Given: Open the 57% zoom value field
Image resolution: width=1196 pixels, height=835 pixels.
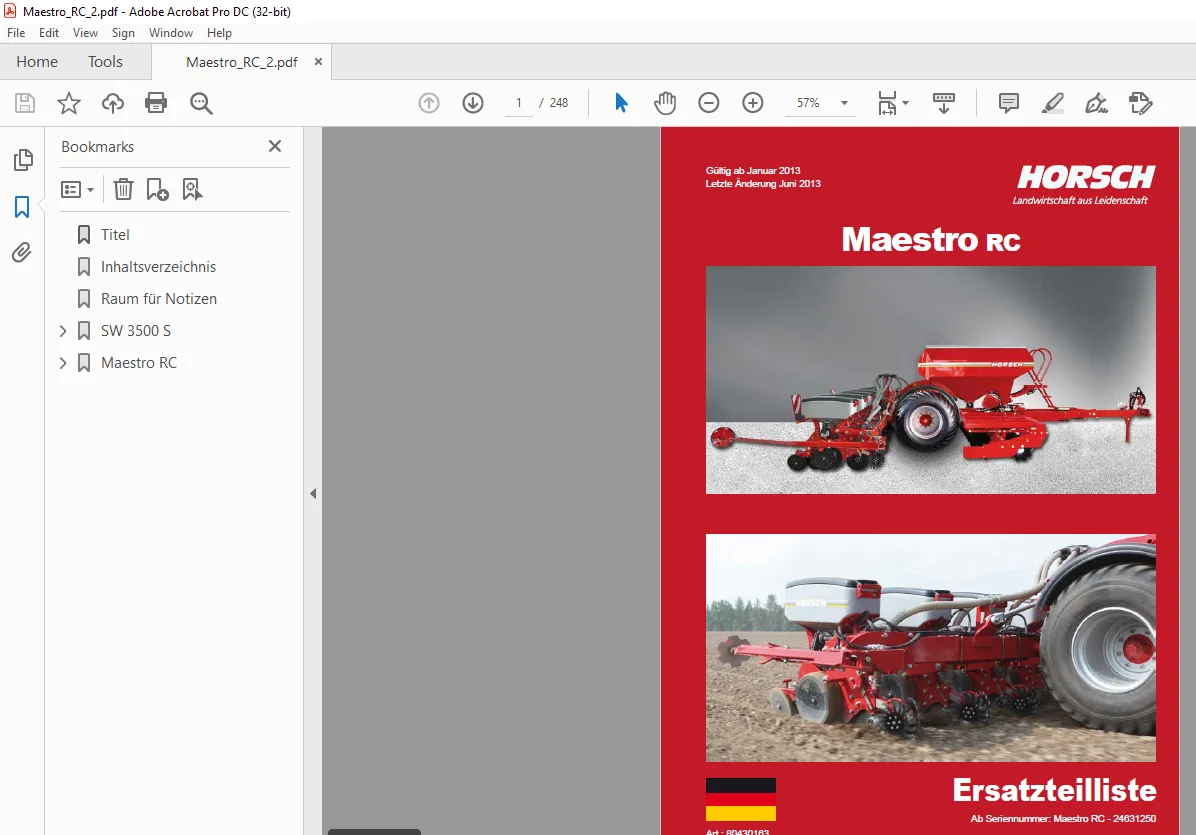Looking at the screenshot, I should pos(809,103).
